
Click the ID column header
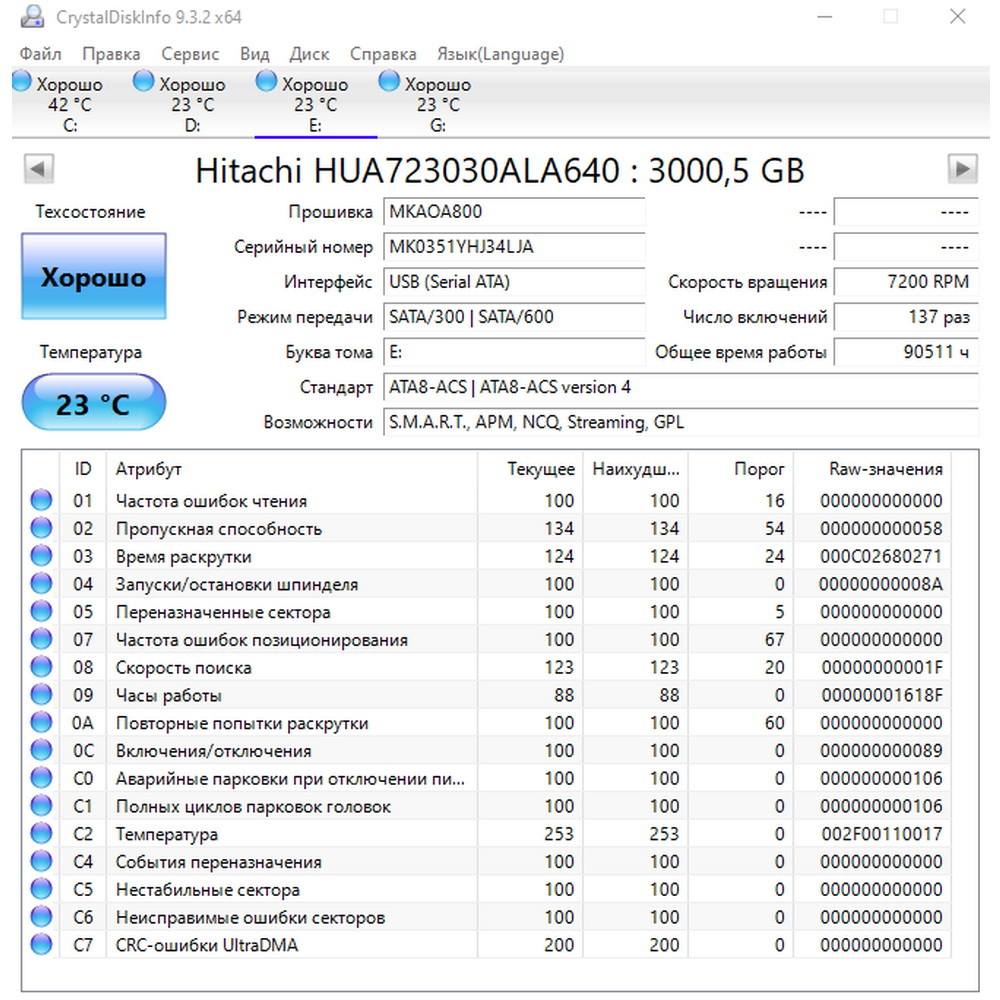tap(83, 469)
